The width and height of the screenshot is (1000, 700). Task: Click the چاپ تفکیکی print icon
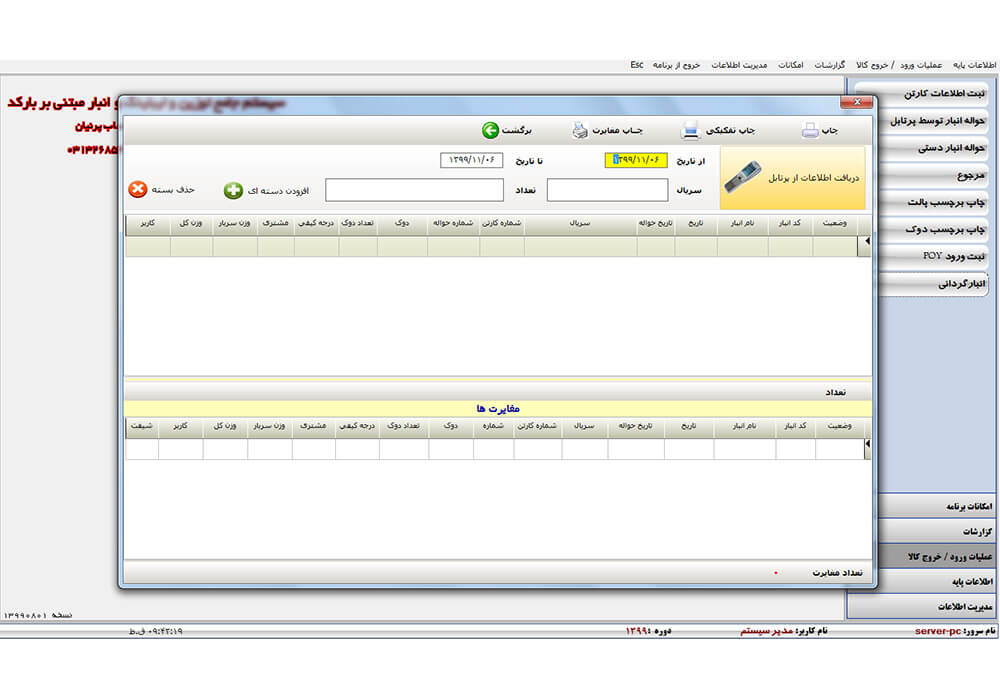pos(689,130)
